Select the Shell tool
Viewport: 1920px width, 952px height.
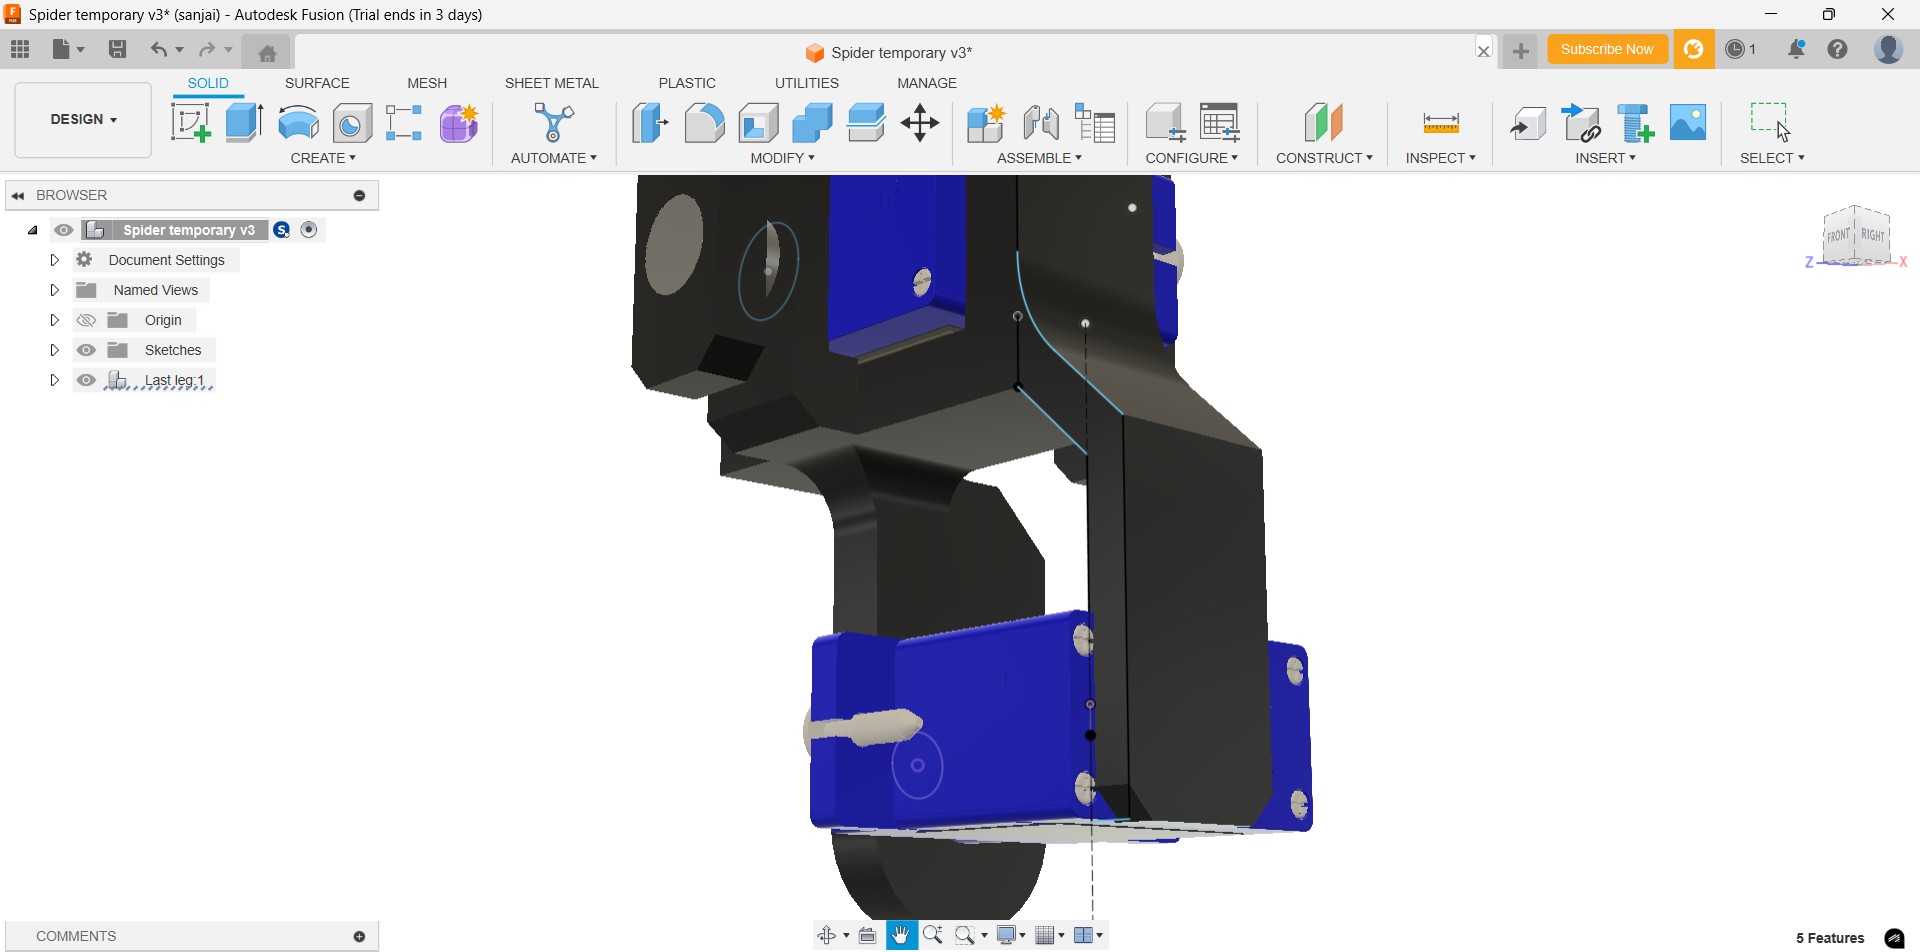click(x=759, y=123)
